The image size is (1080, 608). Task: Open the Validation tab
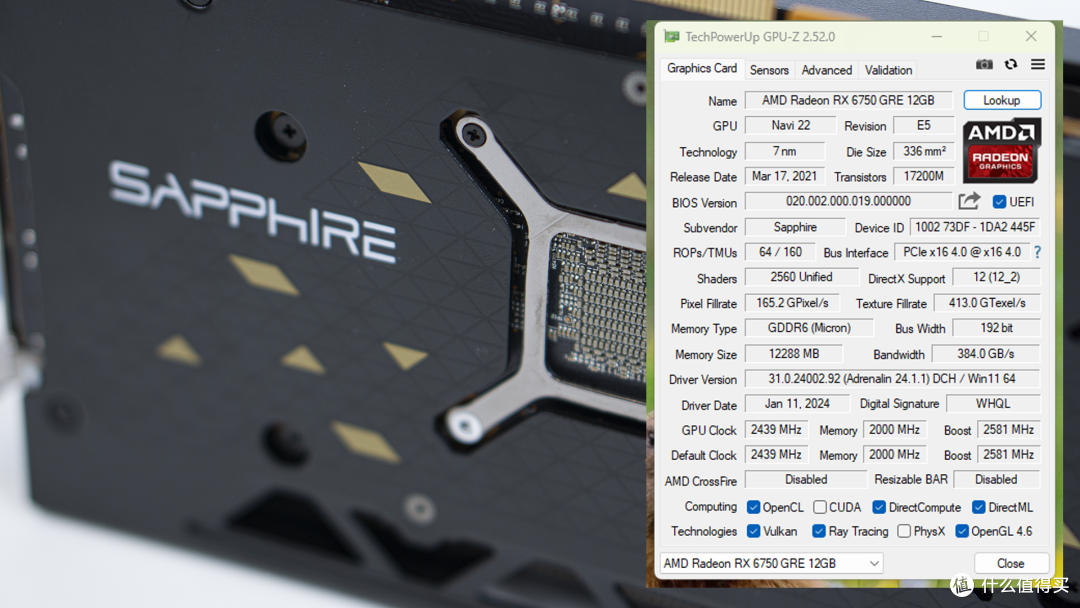tap(888, 70)
